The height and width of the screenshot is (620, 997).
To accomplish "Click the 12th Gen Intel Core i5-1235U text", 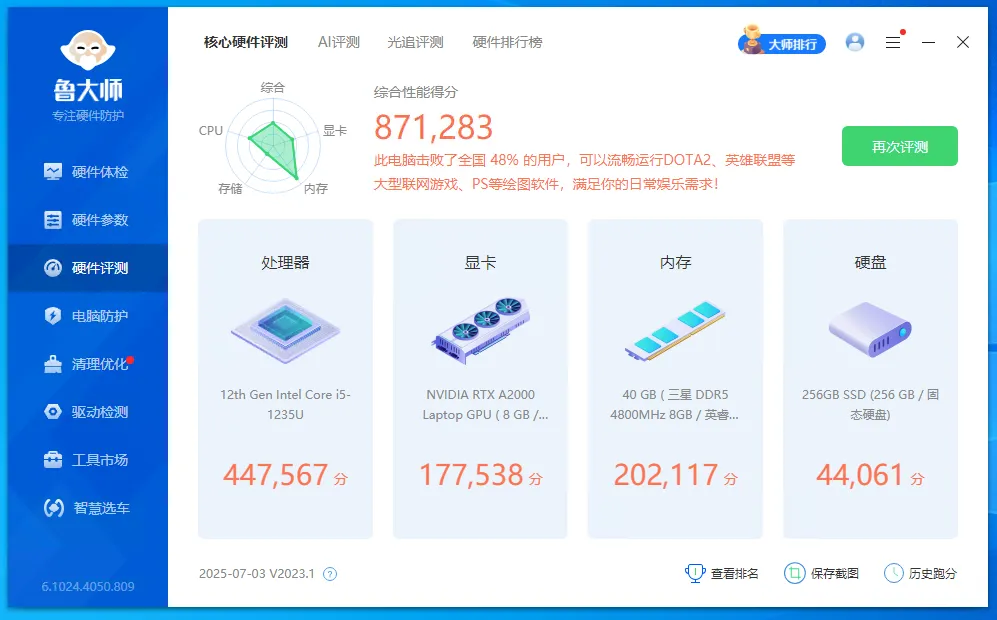I will point(285,404).
